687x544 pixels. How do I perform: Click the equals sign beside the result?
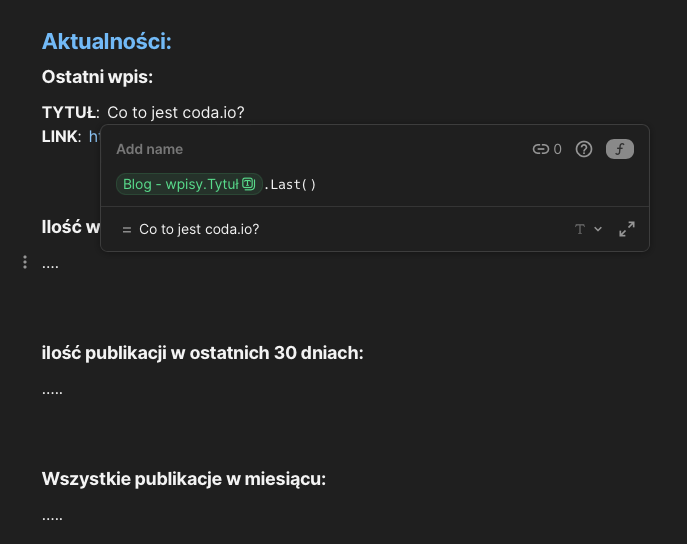coord(126,230)
